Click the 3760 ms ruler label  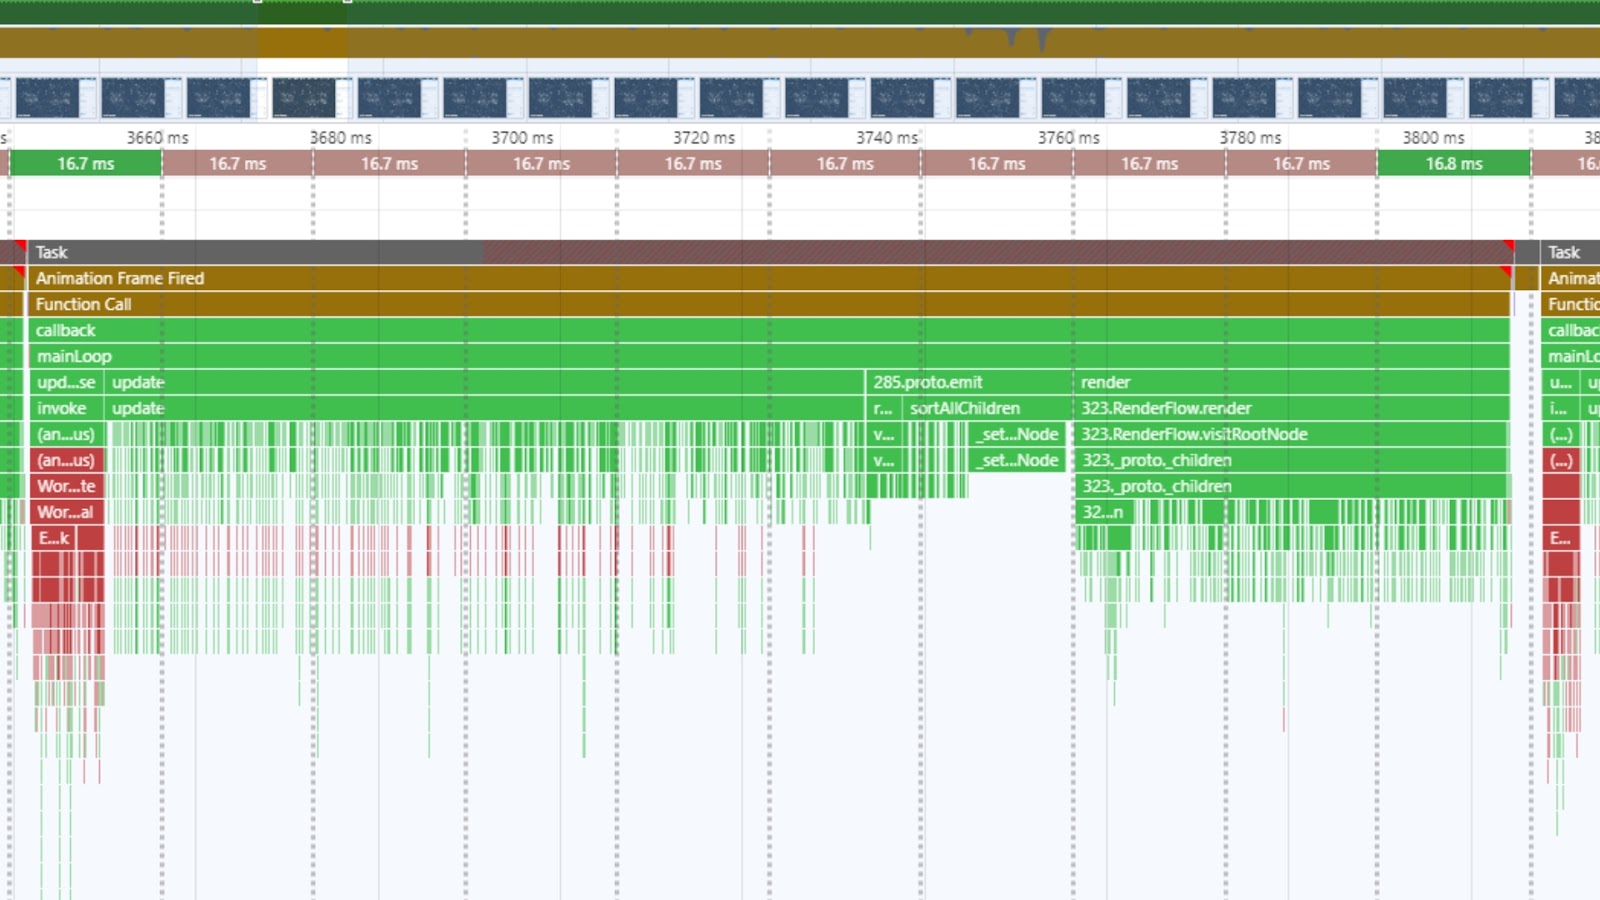[x=1069, y=138]
